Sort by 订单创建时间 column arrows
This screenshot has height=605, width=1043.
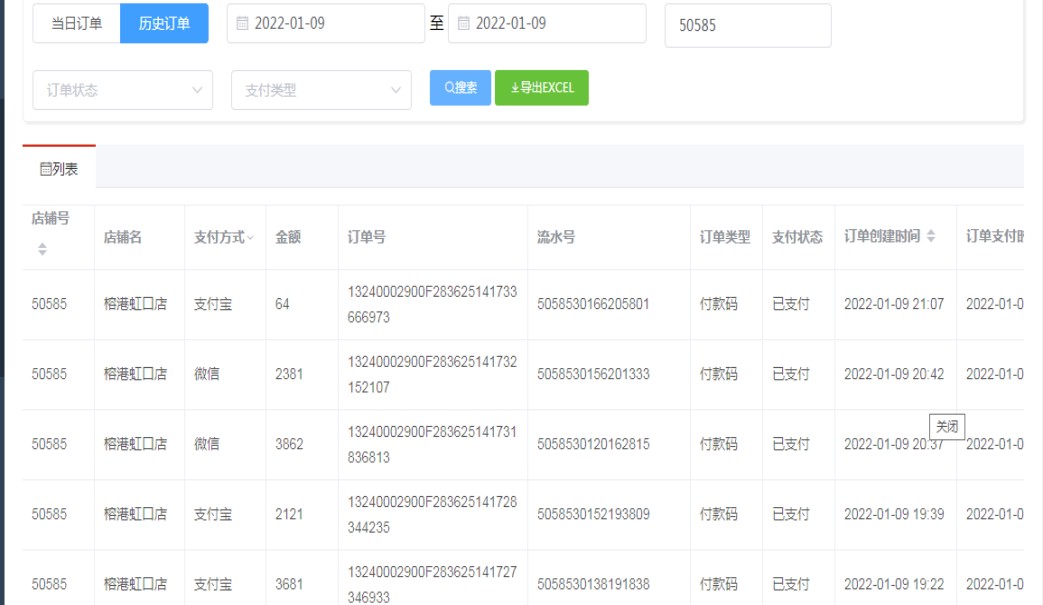[x=931, y=237]
